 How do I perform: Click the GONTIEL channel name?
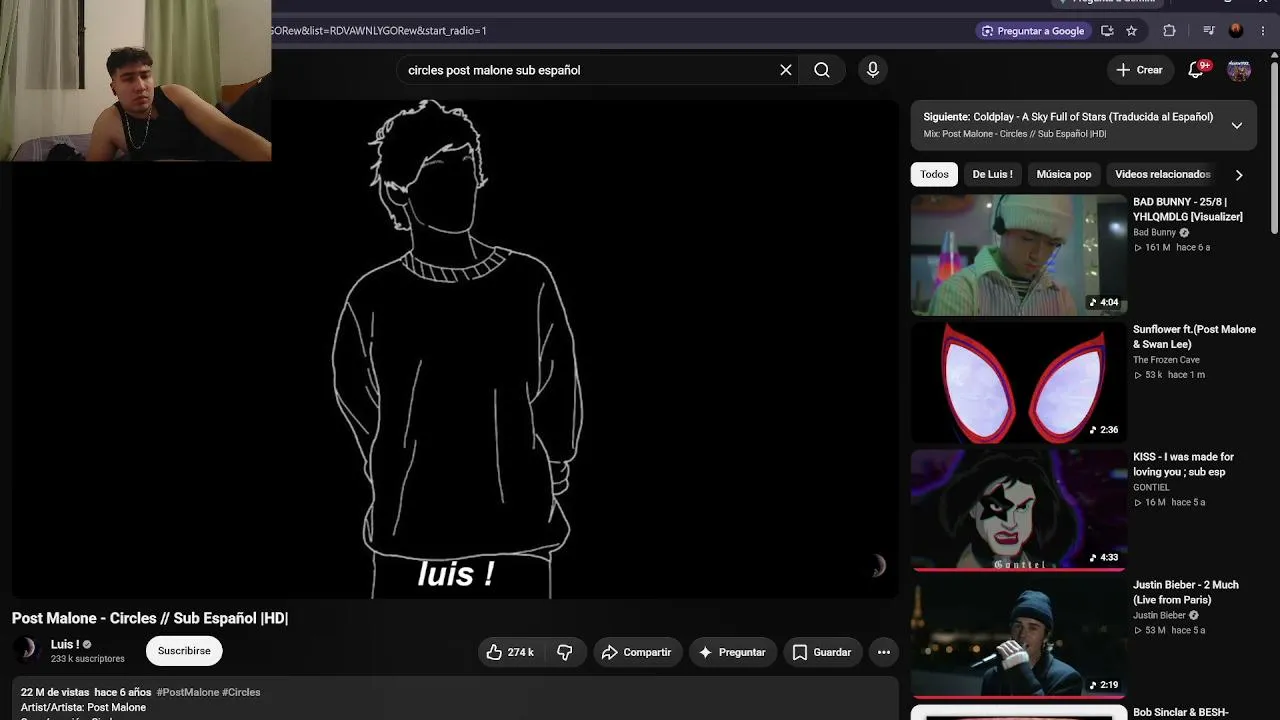coord(1151,487)
